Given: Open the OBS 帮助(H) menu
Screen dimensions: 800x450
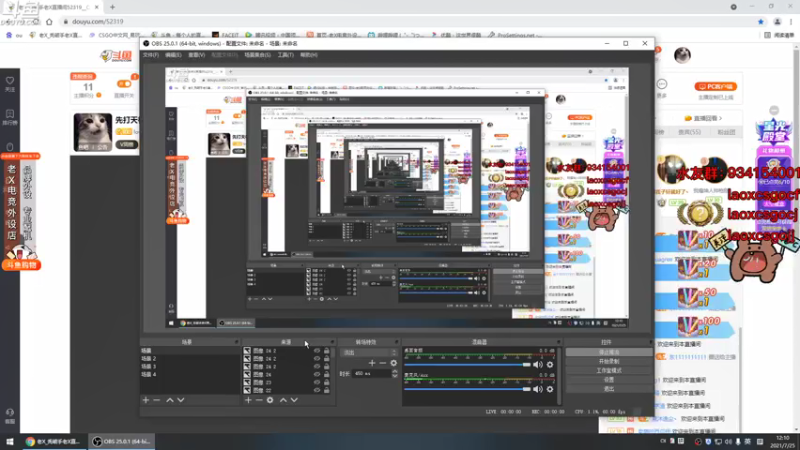Looking at the screenshot, I should point(309,55).
